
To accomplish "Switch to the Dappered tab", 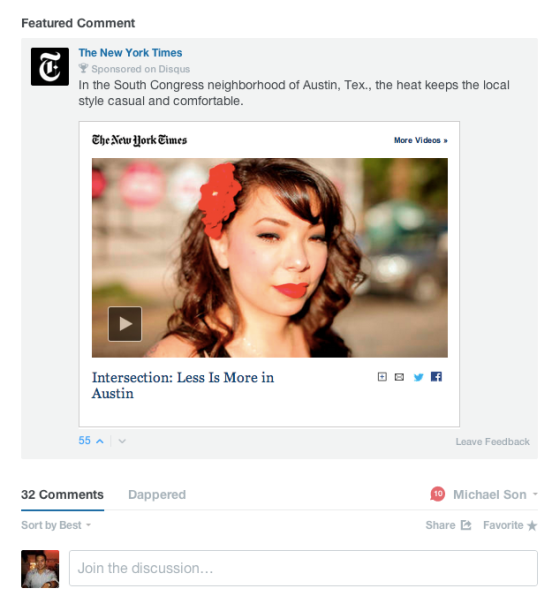I will 157,495.
